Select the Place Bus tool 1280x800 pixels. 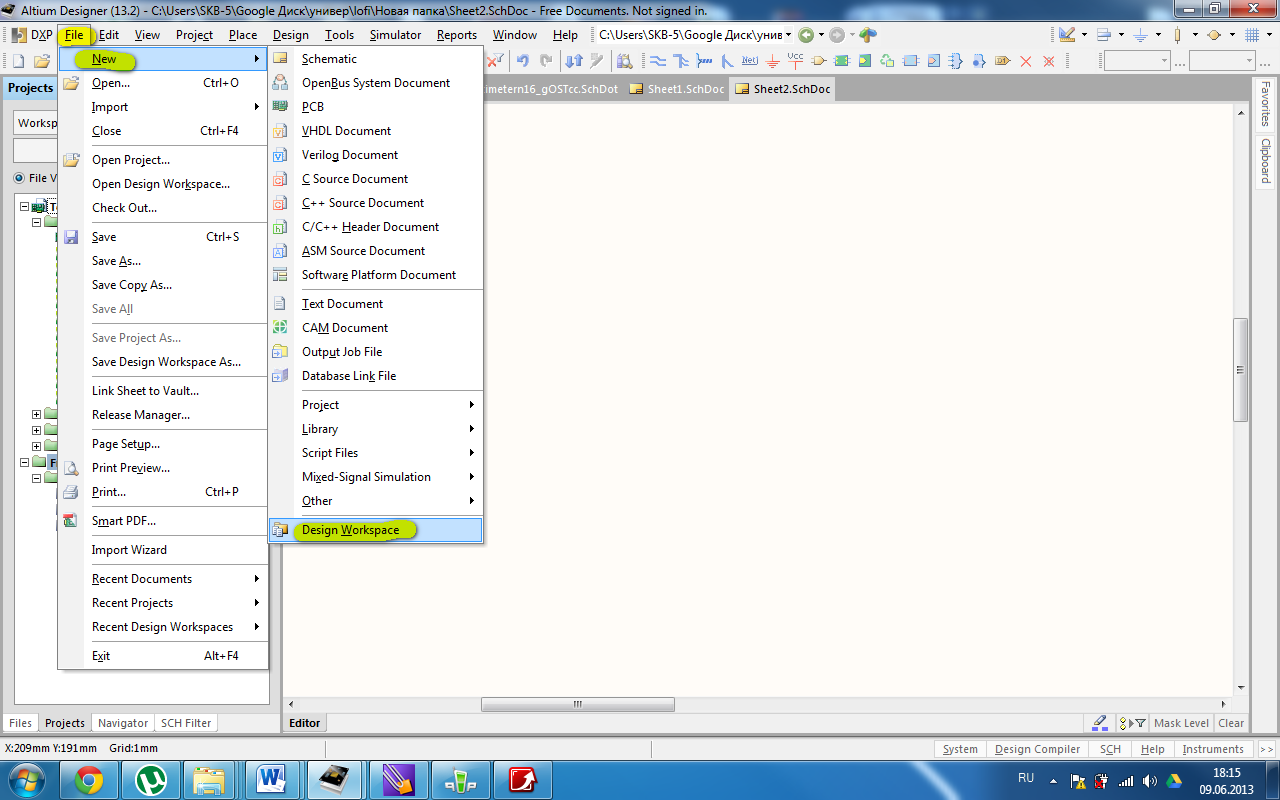tap(681, 61)
